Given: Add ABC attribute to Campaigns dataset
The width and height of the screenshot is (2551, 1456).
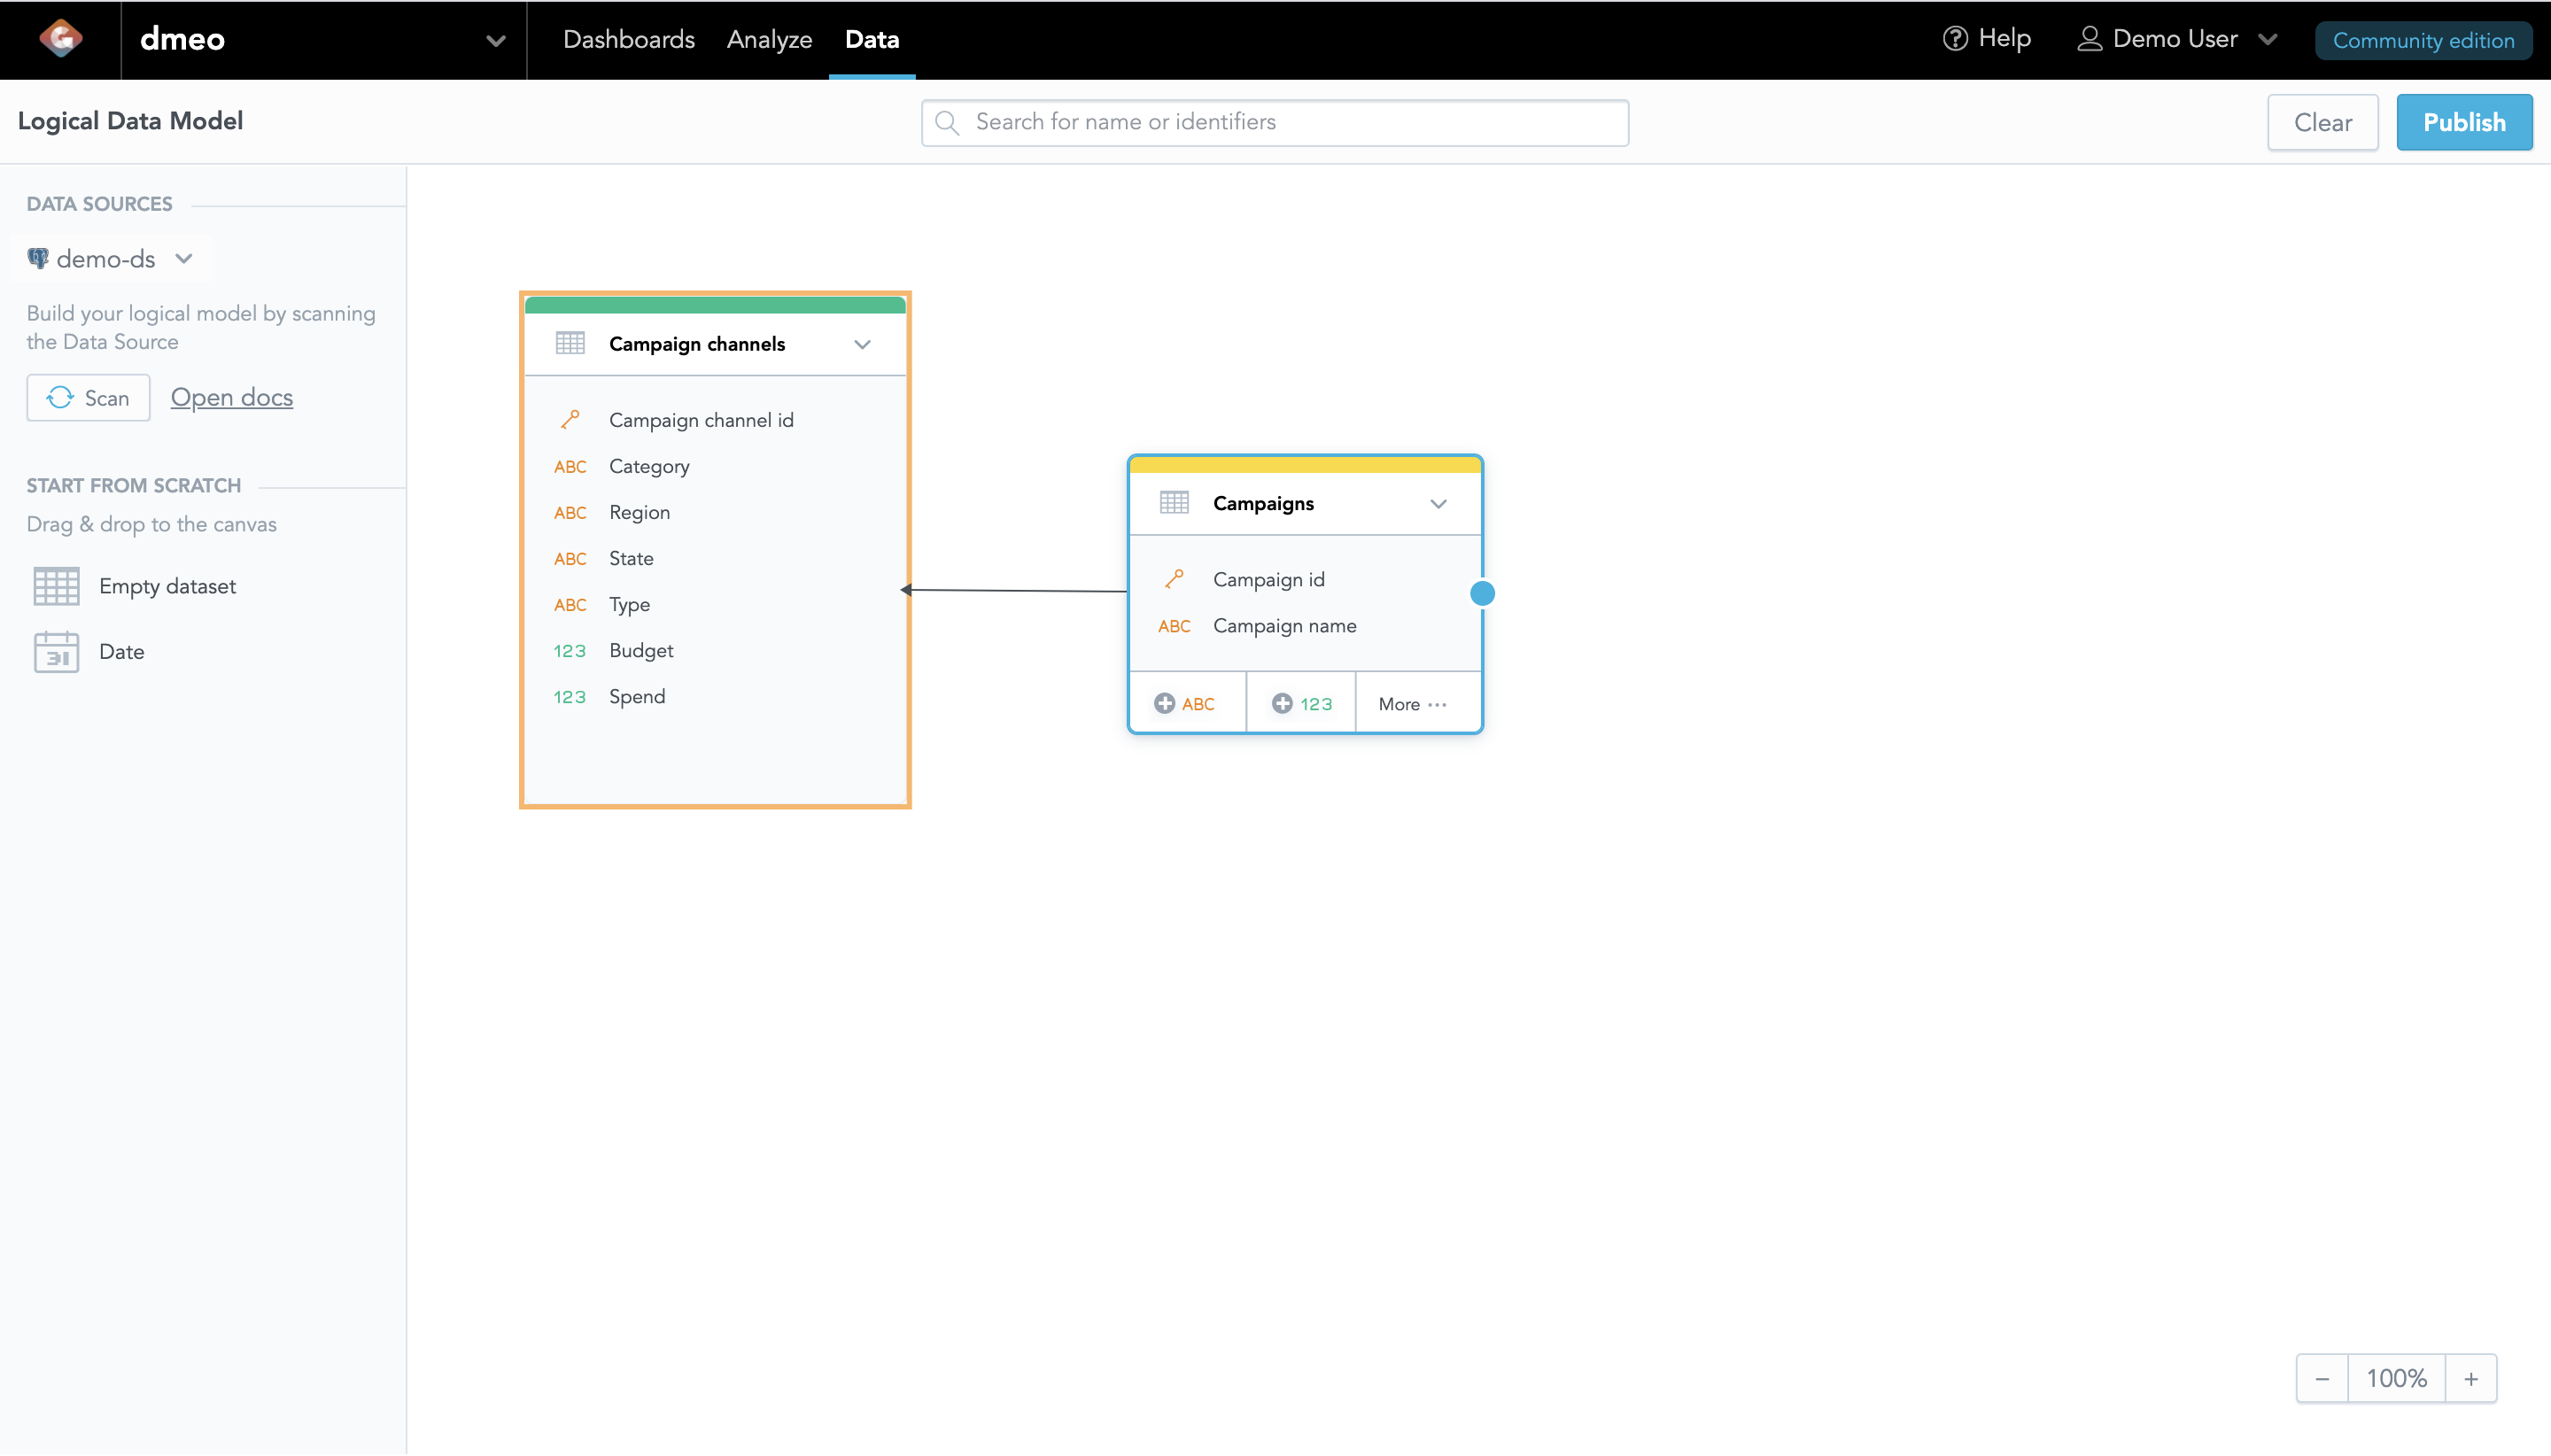Looking at the screenshot, I should [x=1186, y=704].
